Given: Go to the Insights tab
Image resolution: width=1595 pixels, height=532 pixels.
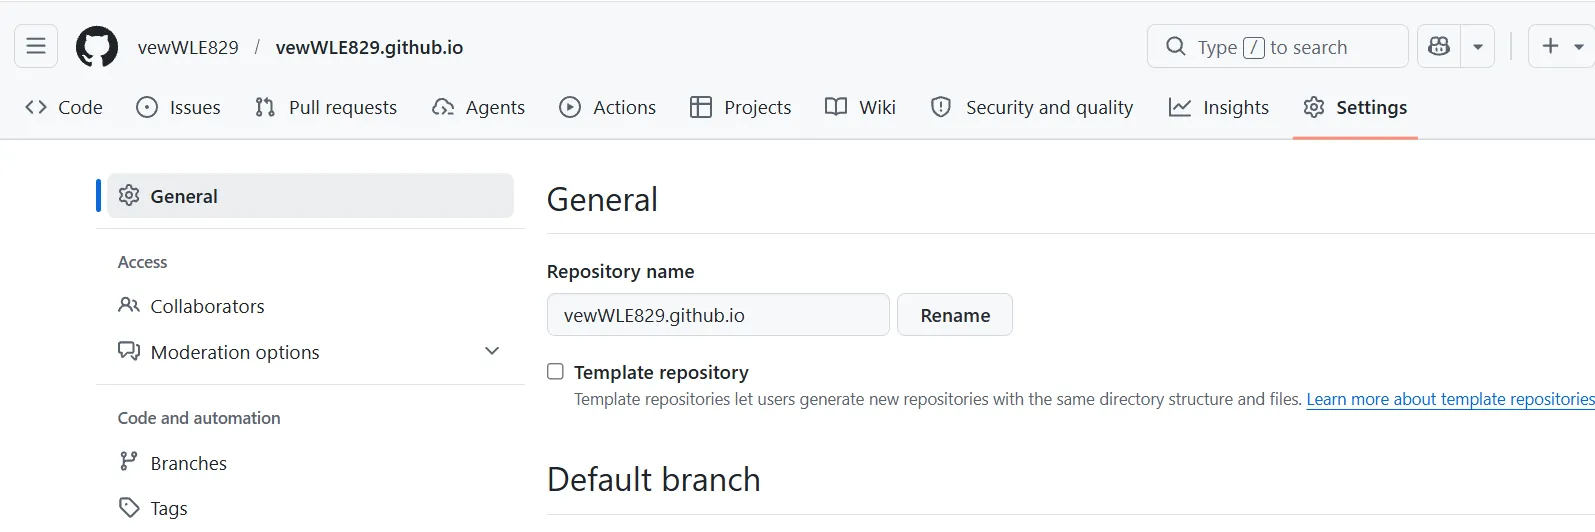Looking at the screenshot, I should click(1219, 107).
